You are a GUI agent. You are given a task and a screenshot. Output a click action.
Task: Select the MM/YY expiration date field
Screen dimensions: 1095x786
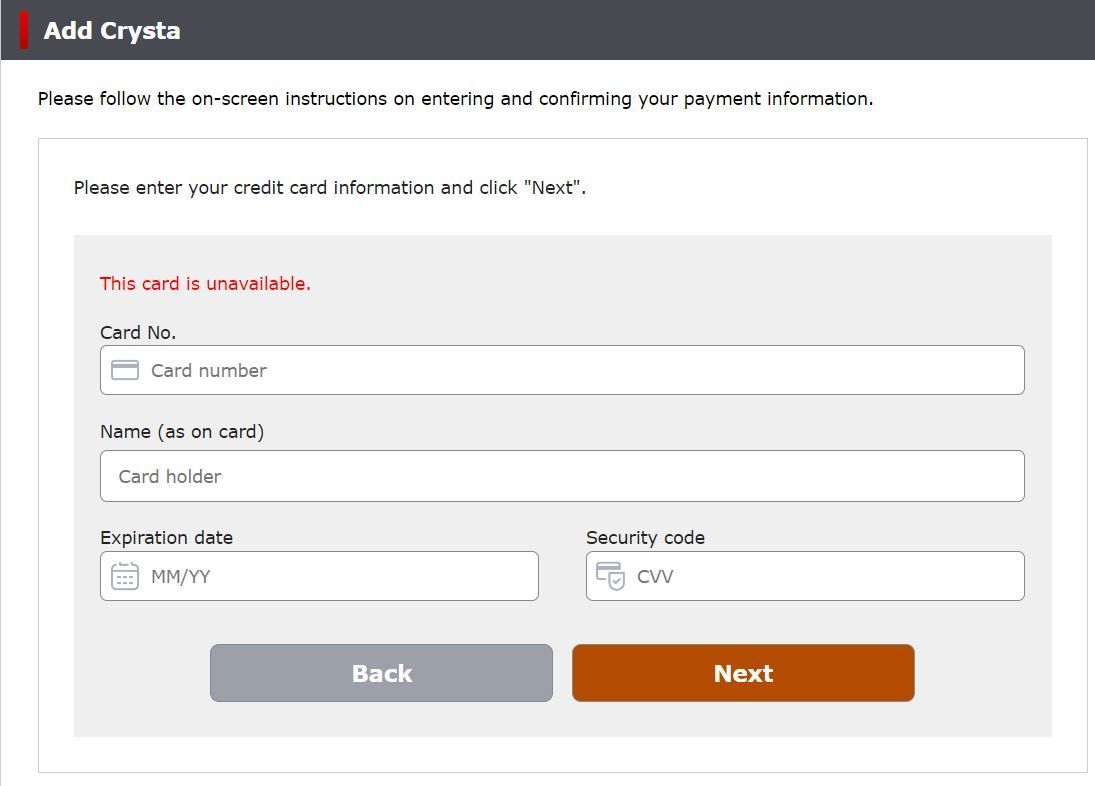[340, 576]
